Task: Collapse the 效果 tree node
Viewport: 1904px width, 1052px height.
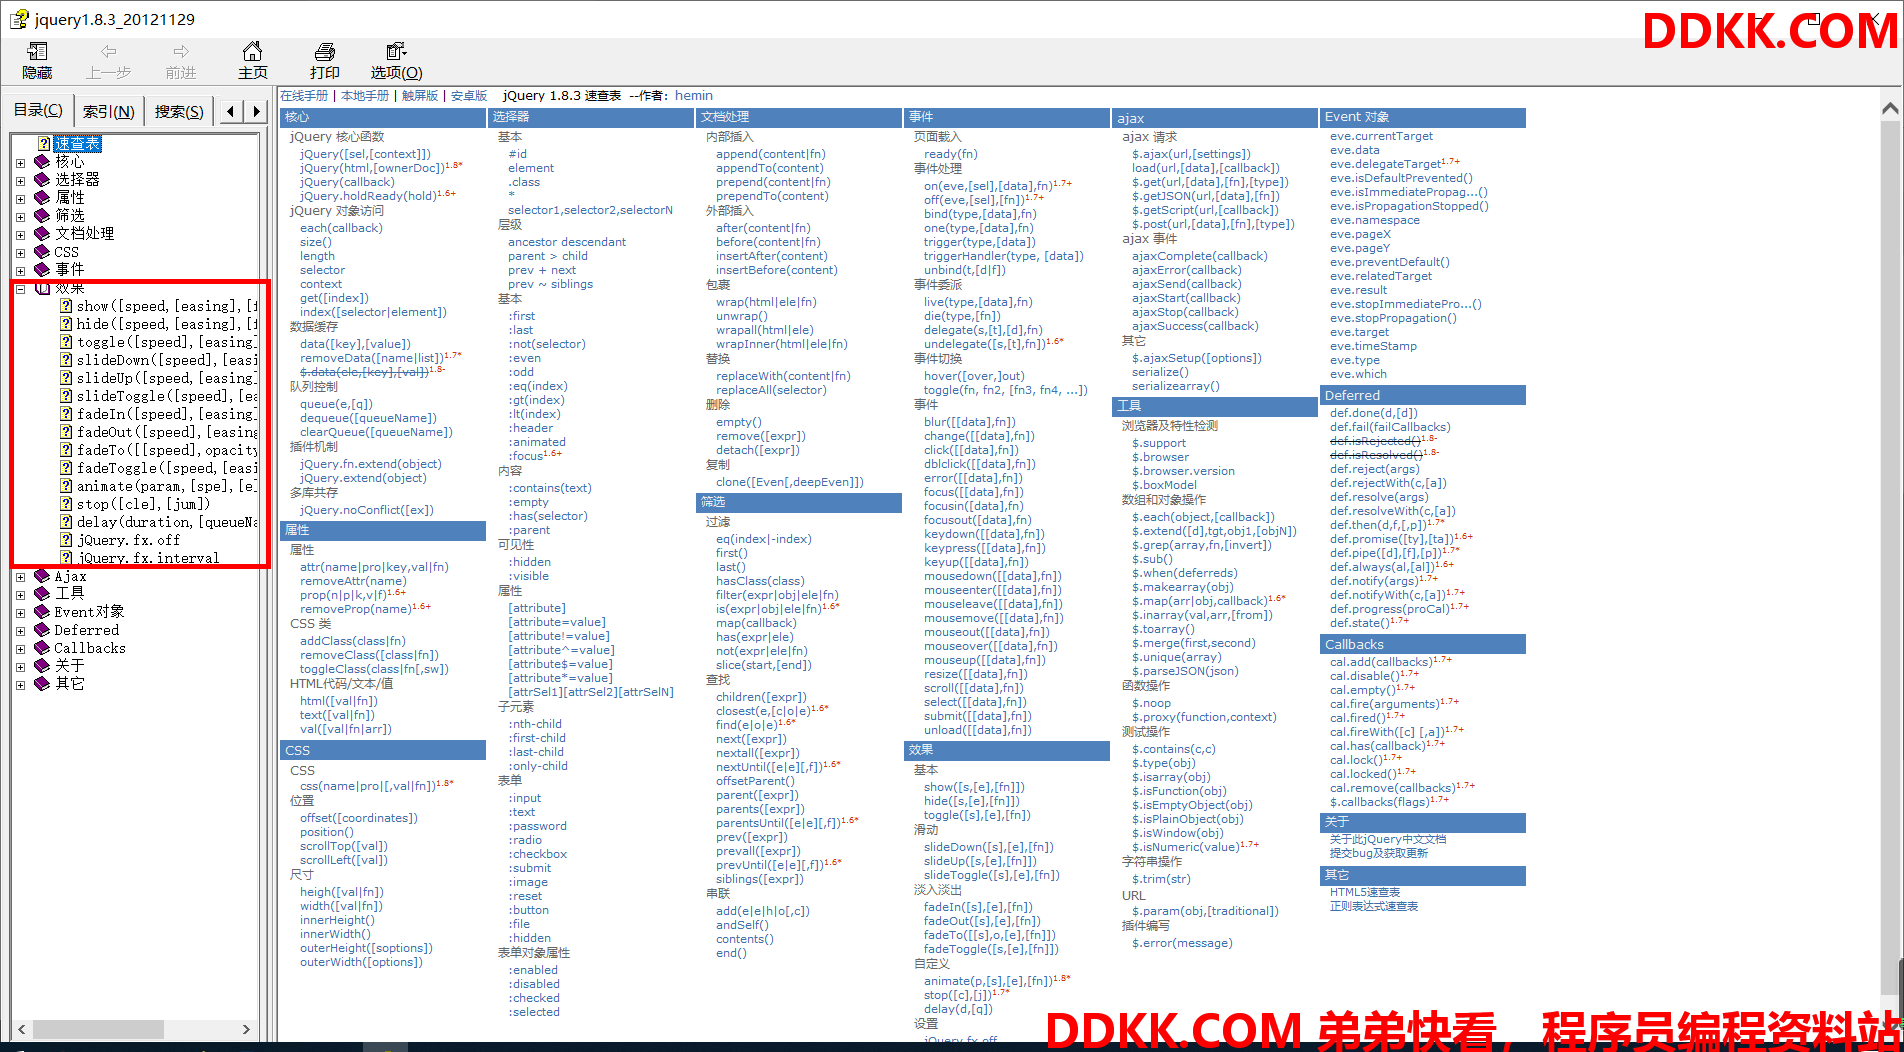Action: click(x=20, y=288)
